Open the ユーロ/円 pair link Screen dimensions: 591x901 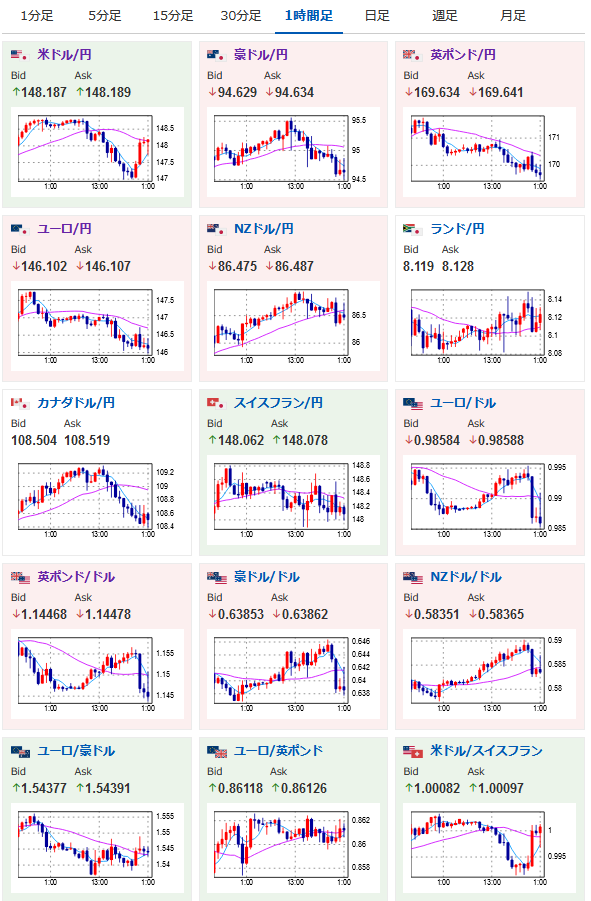64,229
